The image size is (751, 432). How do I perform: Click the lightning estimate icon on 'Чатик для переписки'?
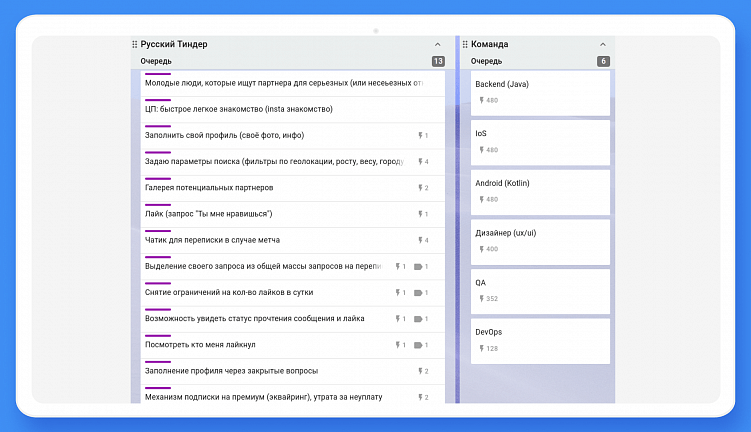(x=420, y=240)
